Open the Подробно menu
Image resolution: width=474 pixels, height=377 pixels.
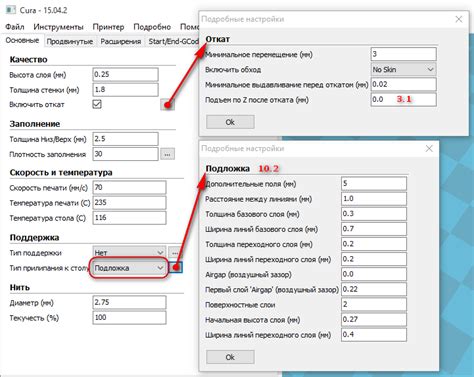pos(152,27)
